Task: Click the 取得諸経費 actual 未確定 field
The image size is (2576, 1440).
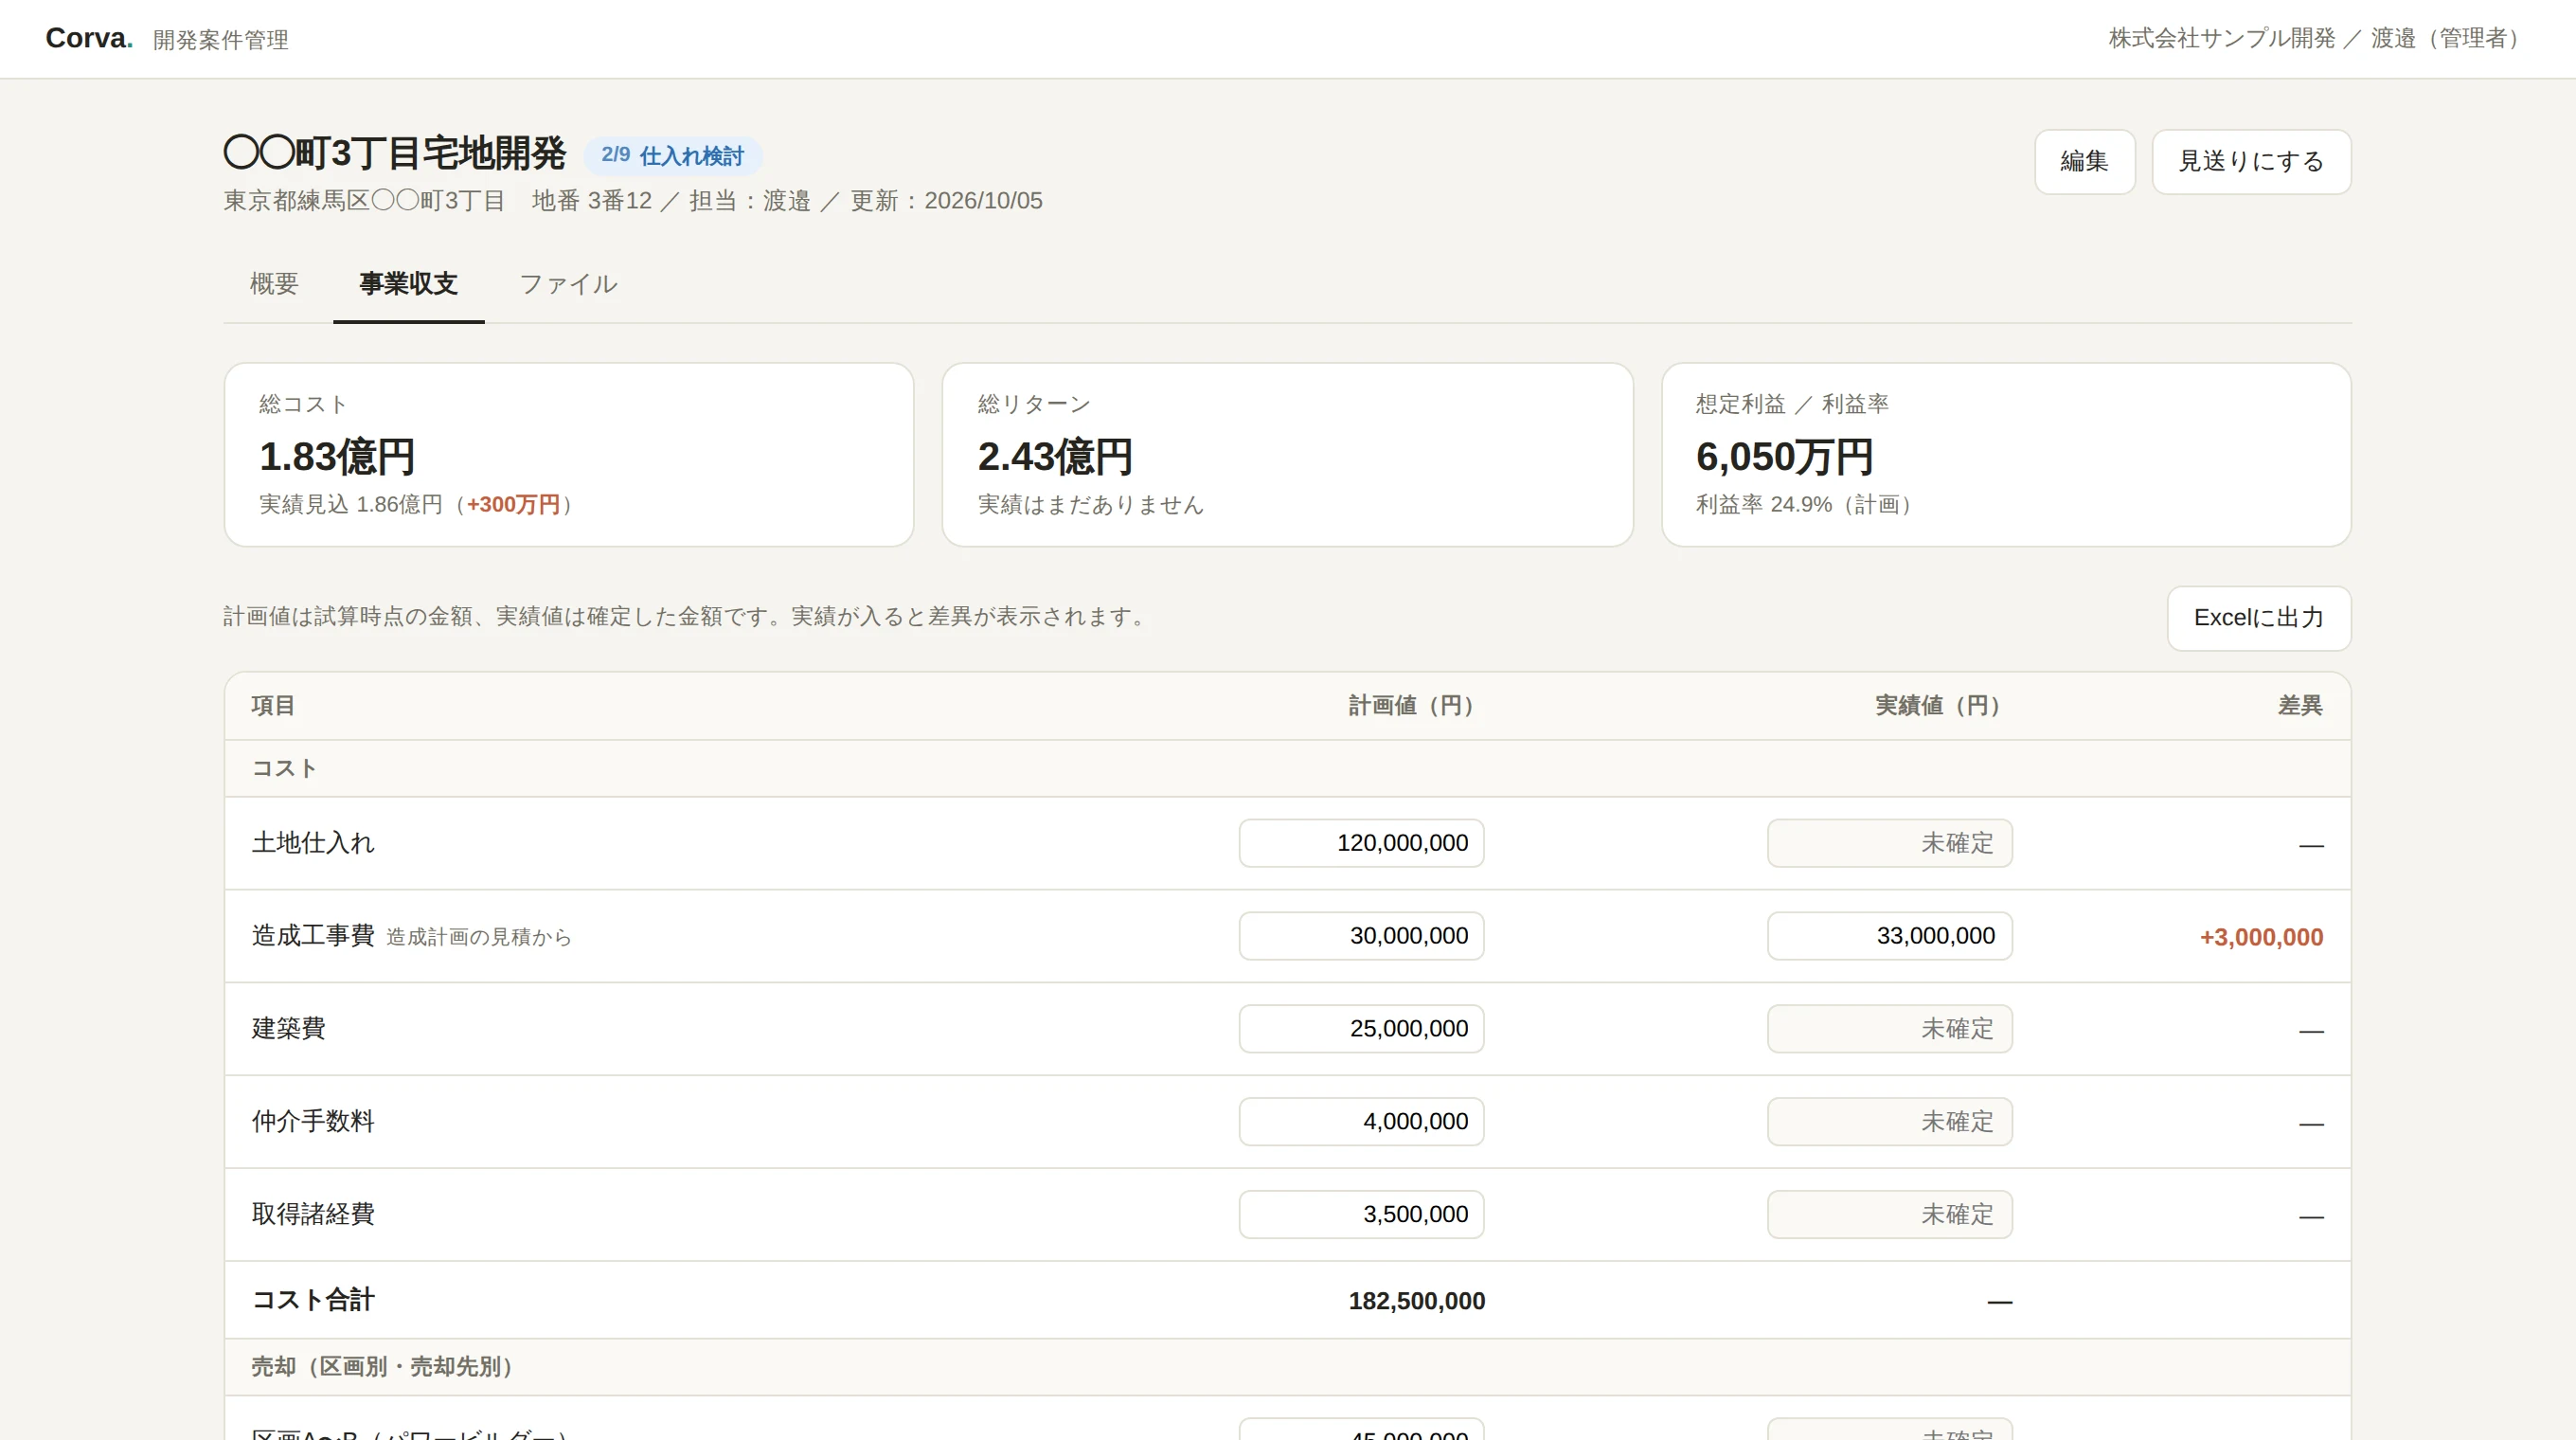Action: pos(1889,1215)
